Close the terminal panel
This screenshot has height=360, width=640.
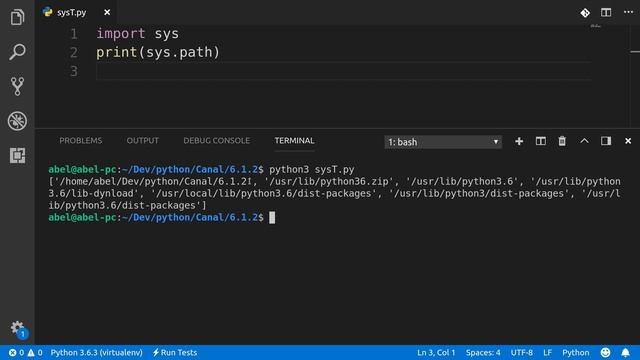(628, 141)
